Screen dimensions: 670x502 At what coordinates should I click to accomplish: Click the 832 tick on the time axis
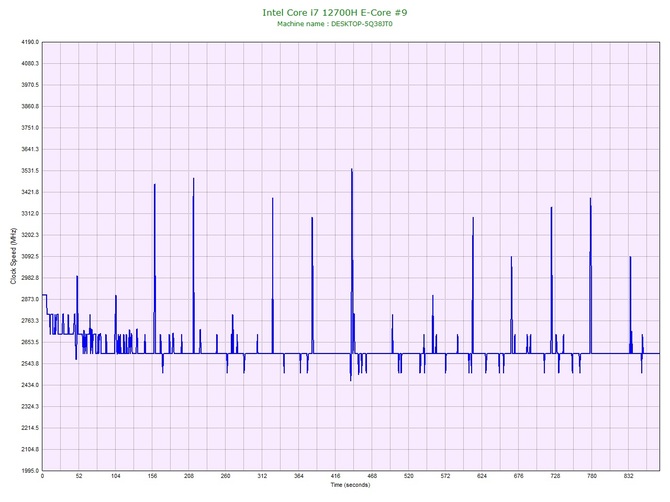[629, 476]
